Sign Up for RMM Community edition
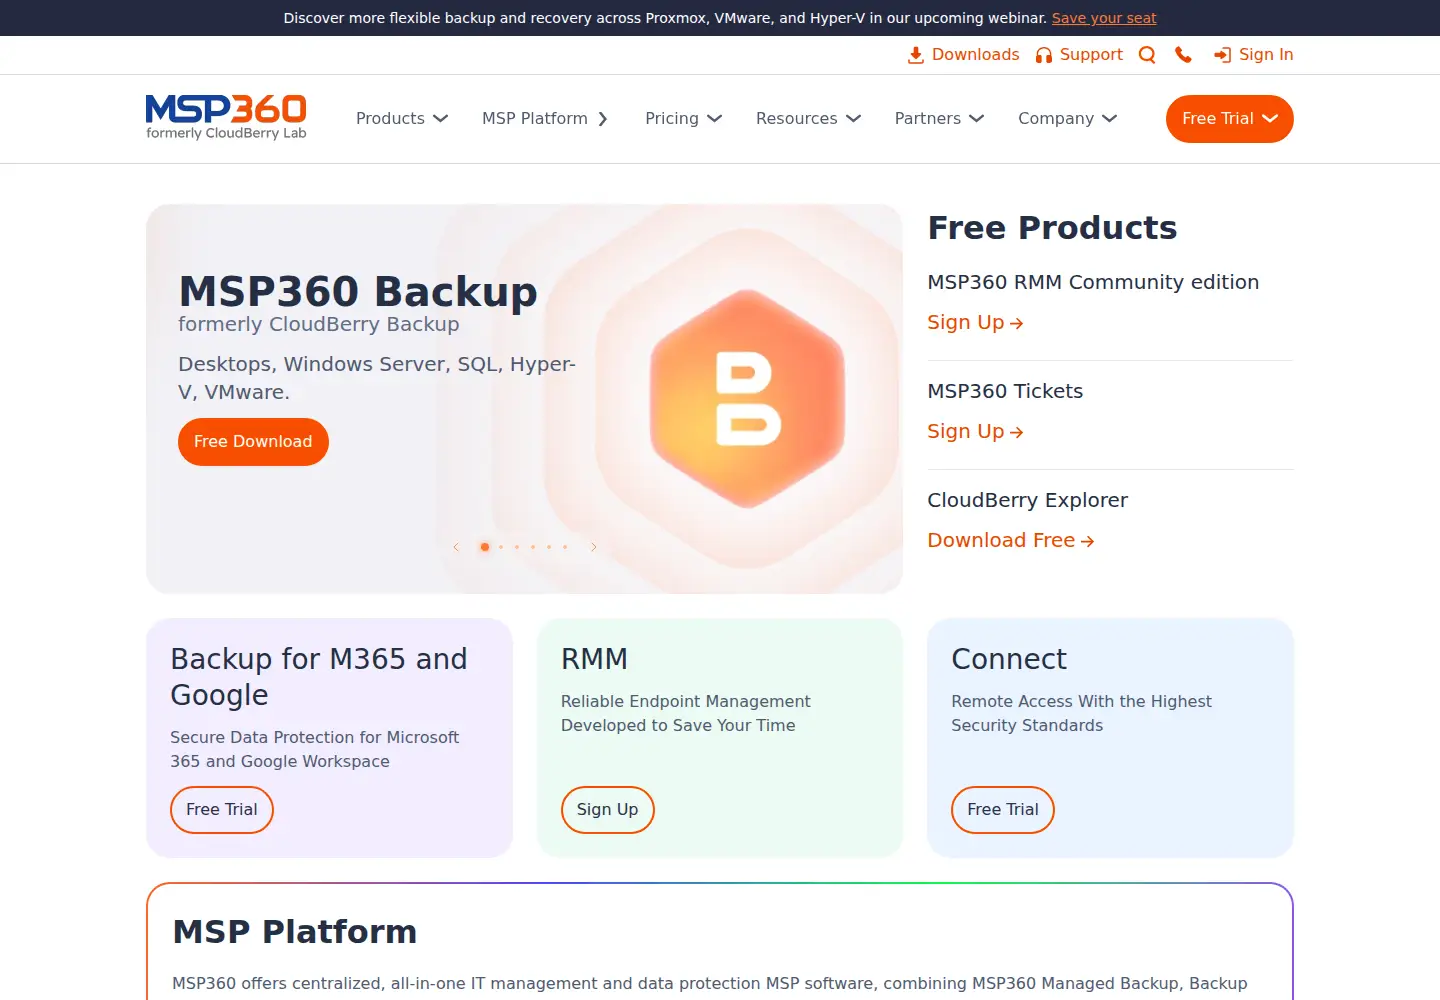 click(x=975, y=322)
